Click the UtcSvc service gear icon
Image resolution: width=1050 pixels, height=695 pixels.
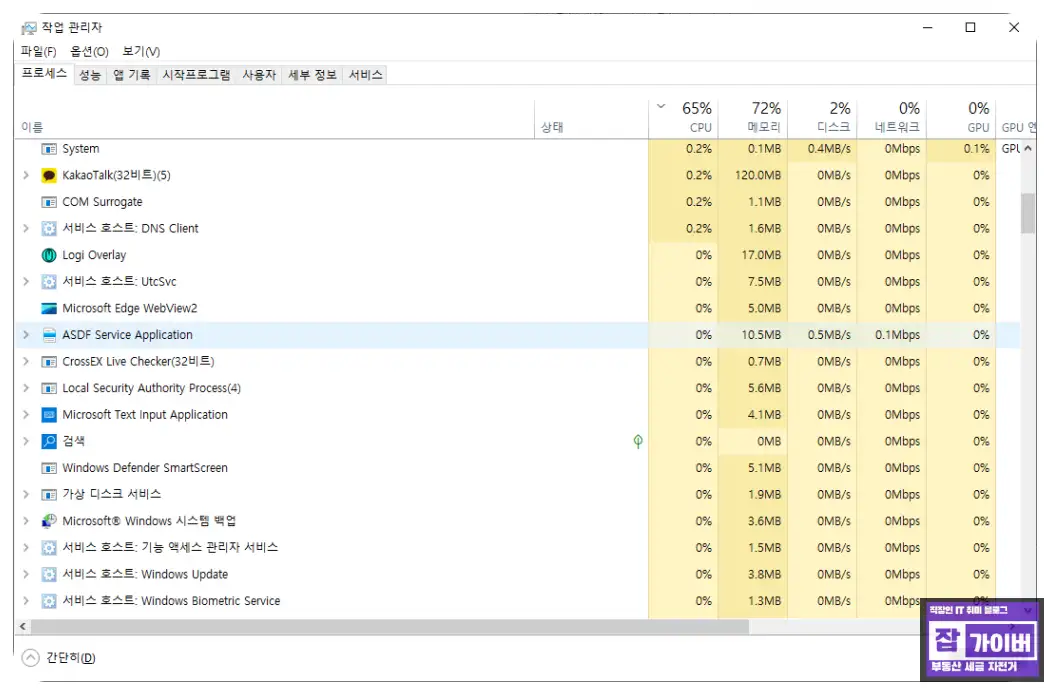point(49,282)
